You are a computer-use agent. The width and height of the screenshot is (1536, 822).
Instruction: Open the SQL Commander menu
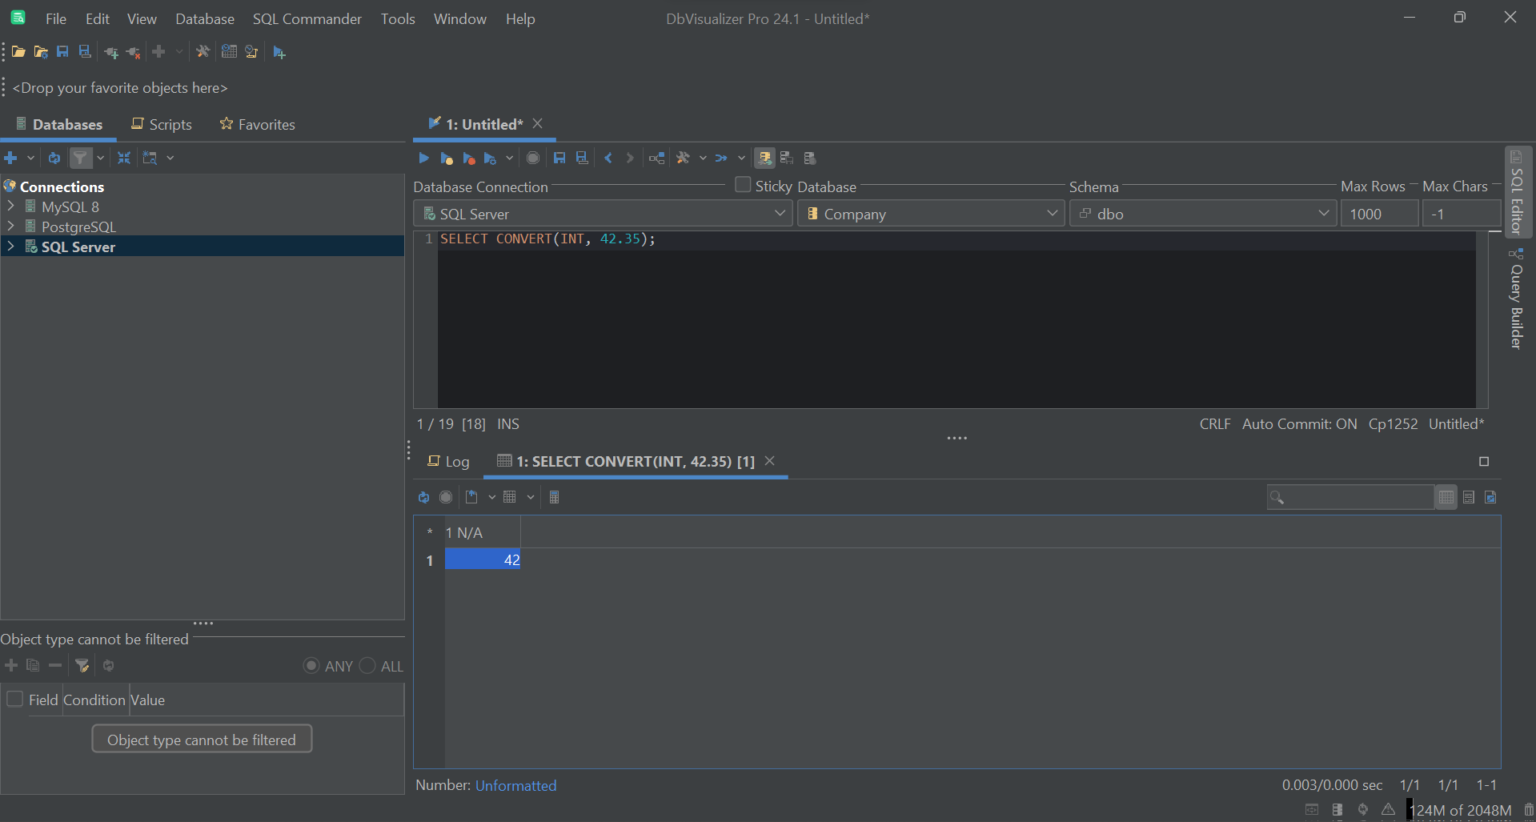(x=307, y=19)
